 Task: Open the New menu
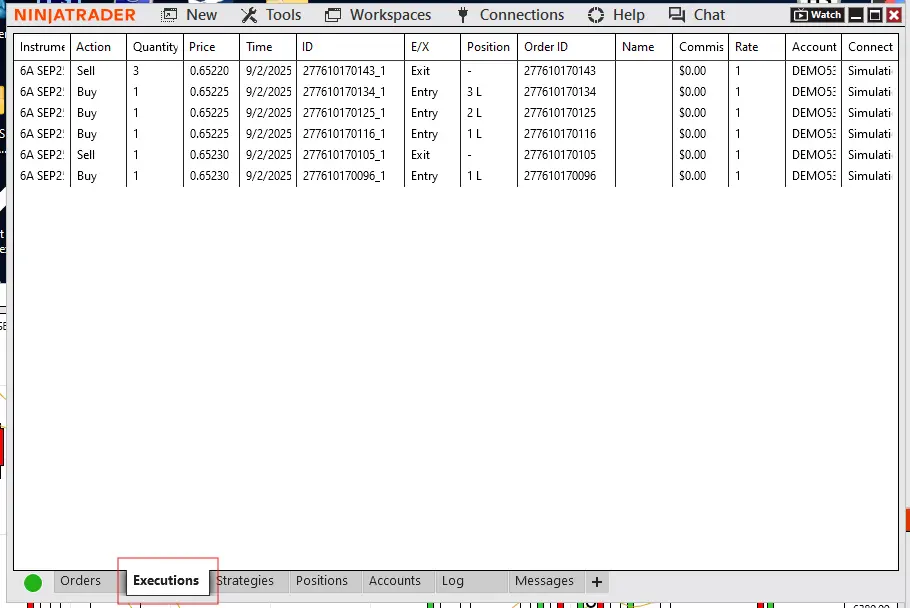click(x=189, y=15)
